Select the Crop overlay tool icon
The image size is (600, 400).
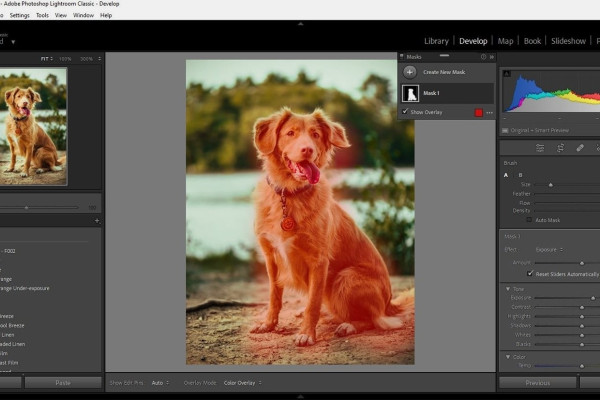click(x=560, y=148)
